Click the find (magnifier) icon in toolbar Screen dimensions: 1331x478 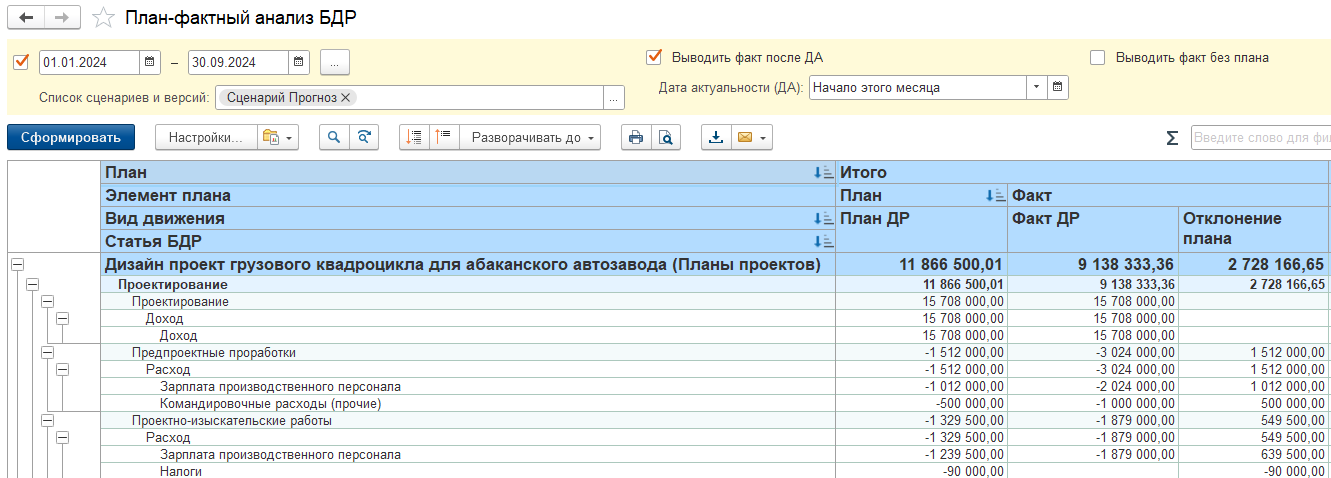(x=335, y=138)
